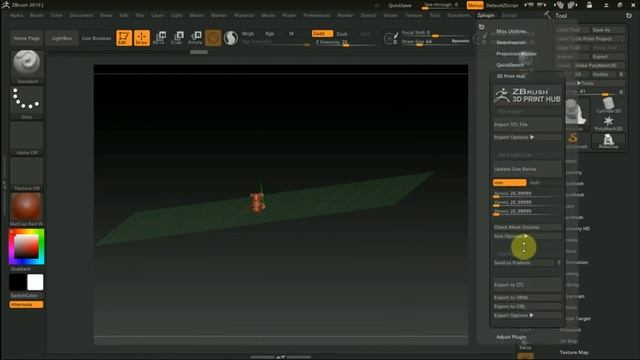Enable Zsub sculpt mode
The image size is (640, 360).
coord(342,34)
